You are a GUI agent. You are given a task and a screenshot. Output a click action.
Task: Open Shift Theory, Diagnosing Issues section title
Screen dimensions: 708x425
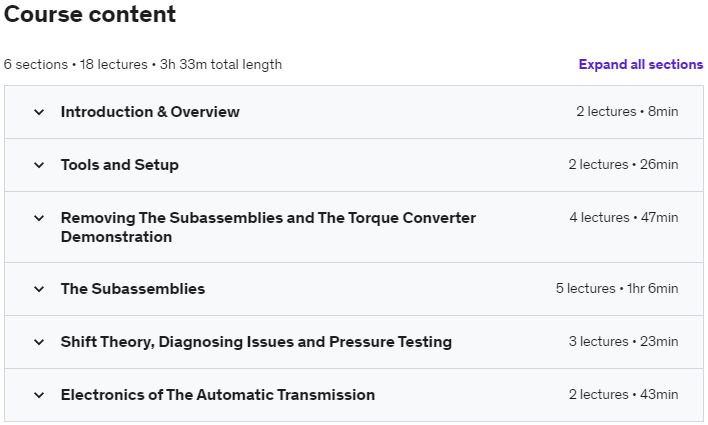tap(256, 342)
